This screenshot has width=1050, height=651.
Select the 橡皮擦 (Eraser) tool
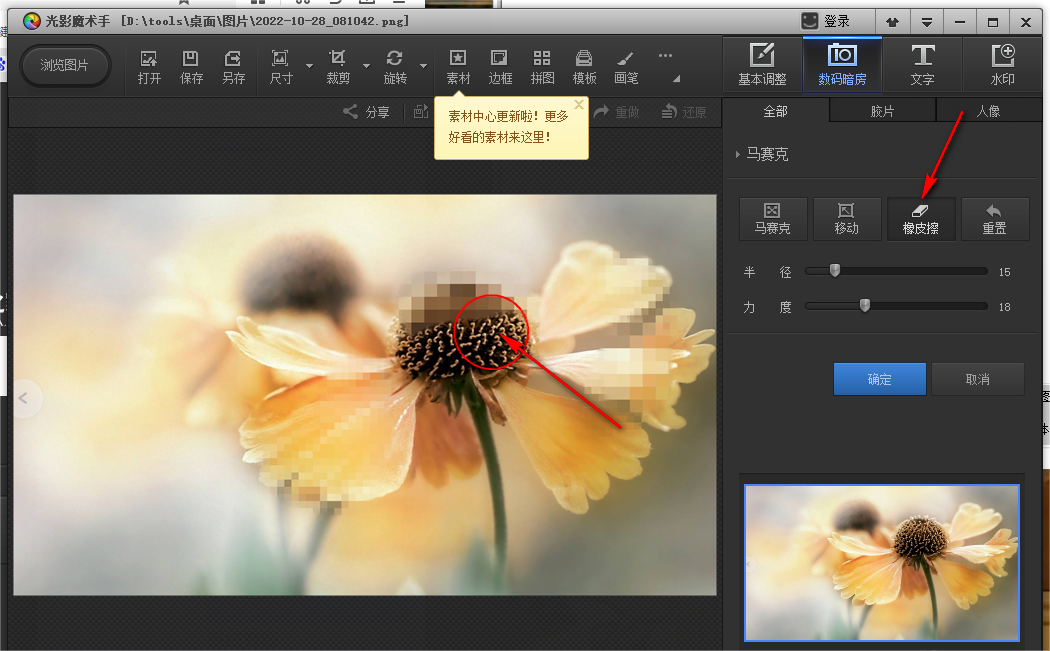click(x=920, y=218)
